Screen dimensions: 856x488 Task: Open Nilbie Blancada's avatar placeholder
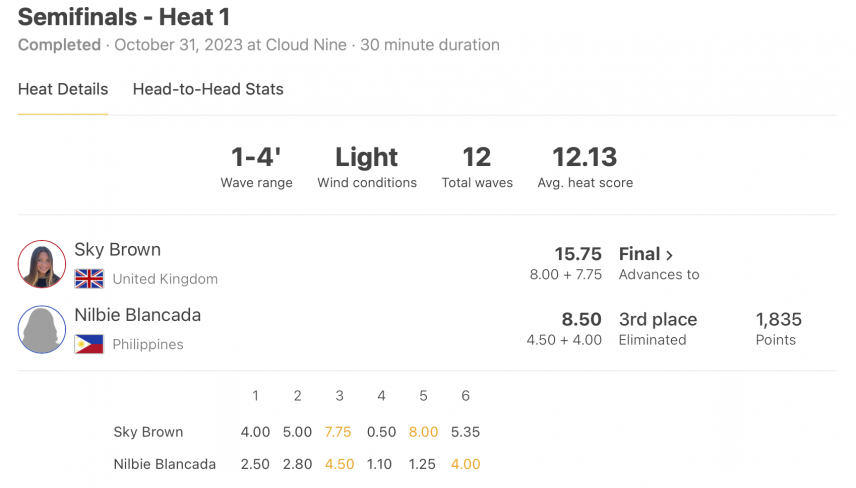42,330
